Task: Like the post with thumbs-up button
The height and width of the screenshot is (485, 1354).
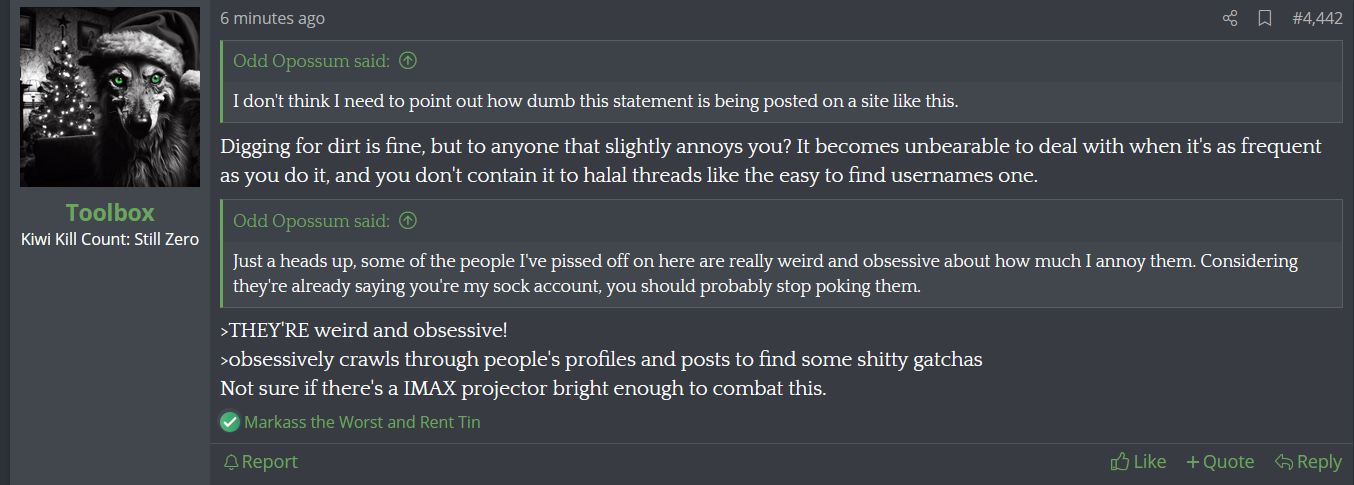Action: tap(1138, 461)
